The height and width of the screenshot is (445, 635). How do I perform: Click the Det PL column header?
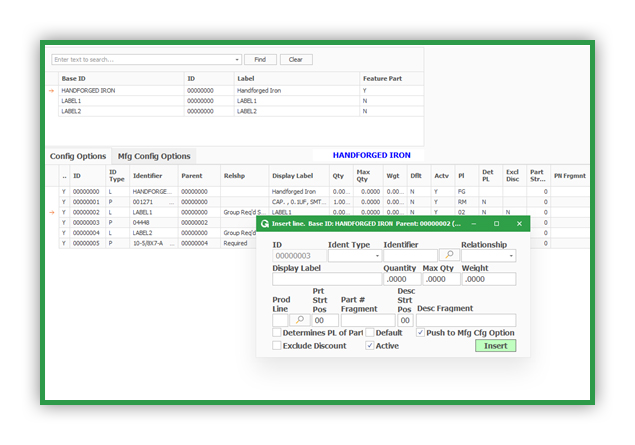[x=490, y=176]
